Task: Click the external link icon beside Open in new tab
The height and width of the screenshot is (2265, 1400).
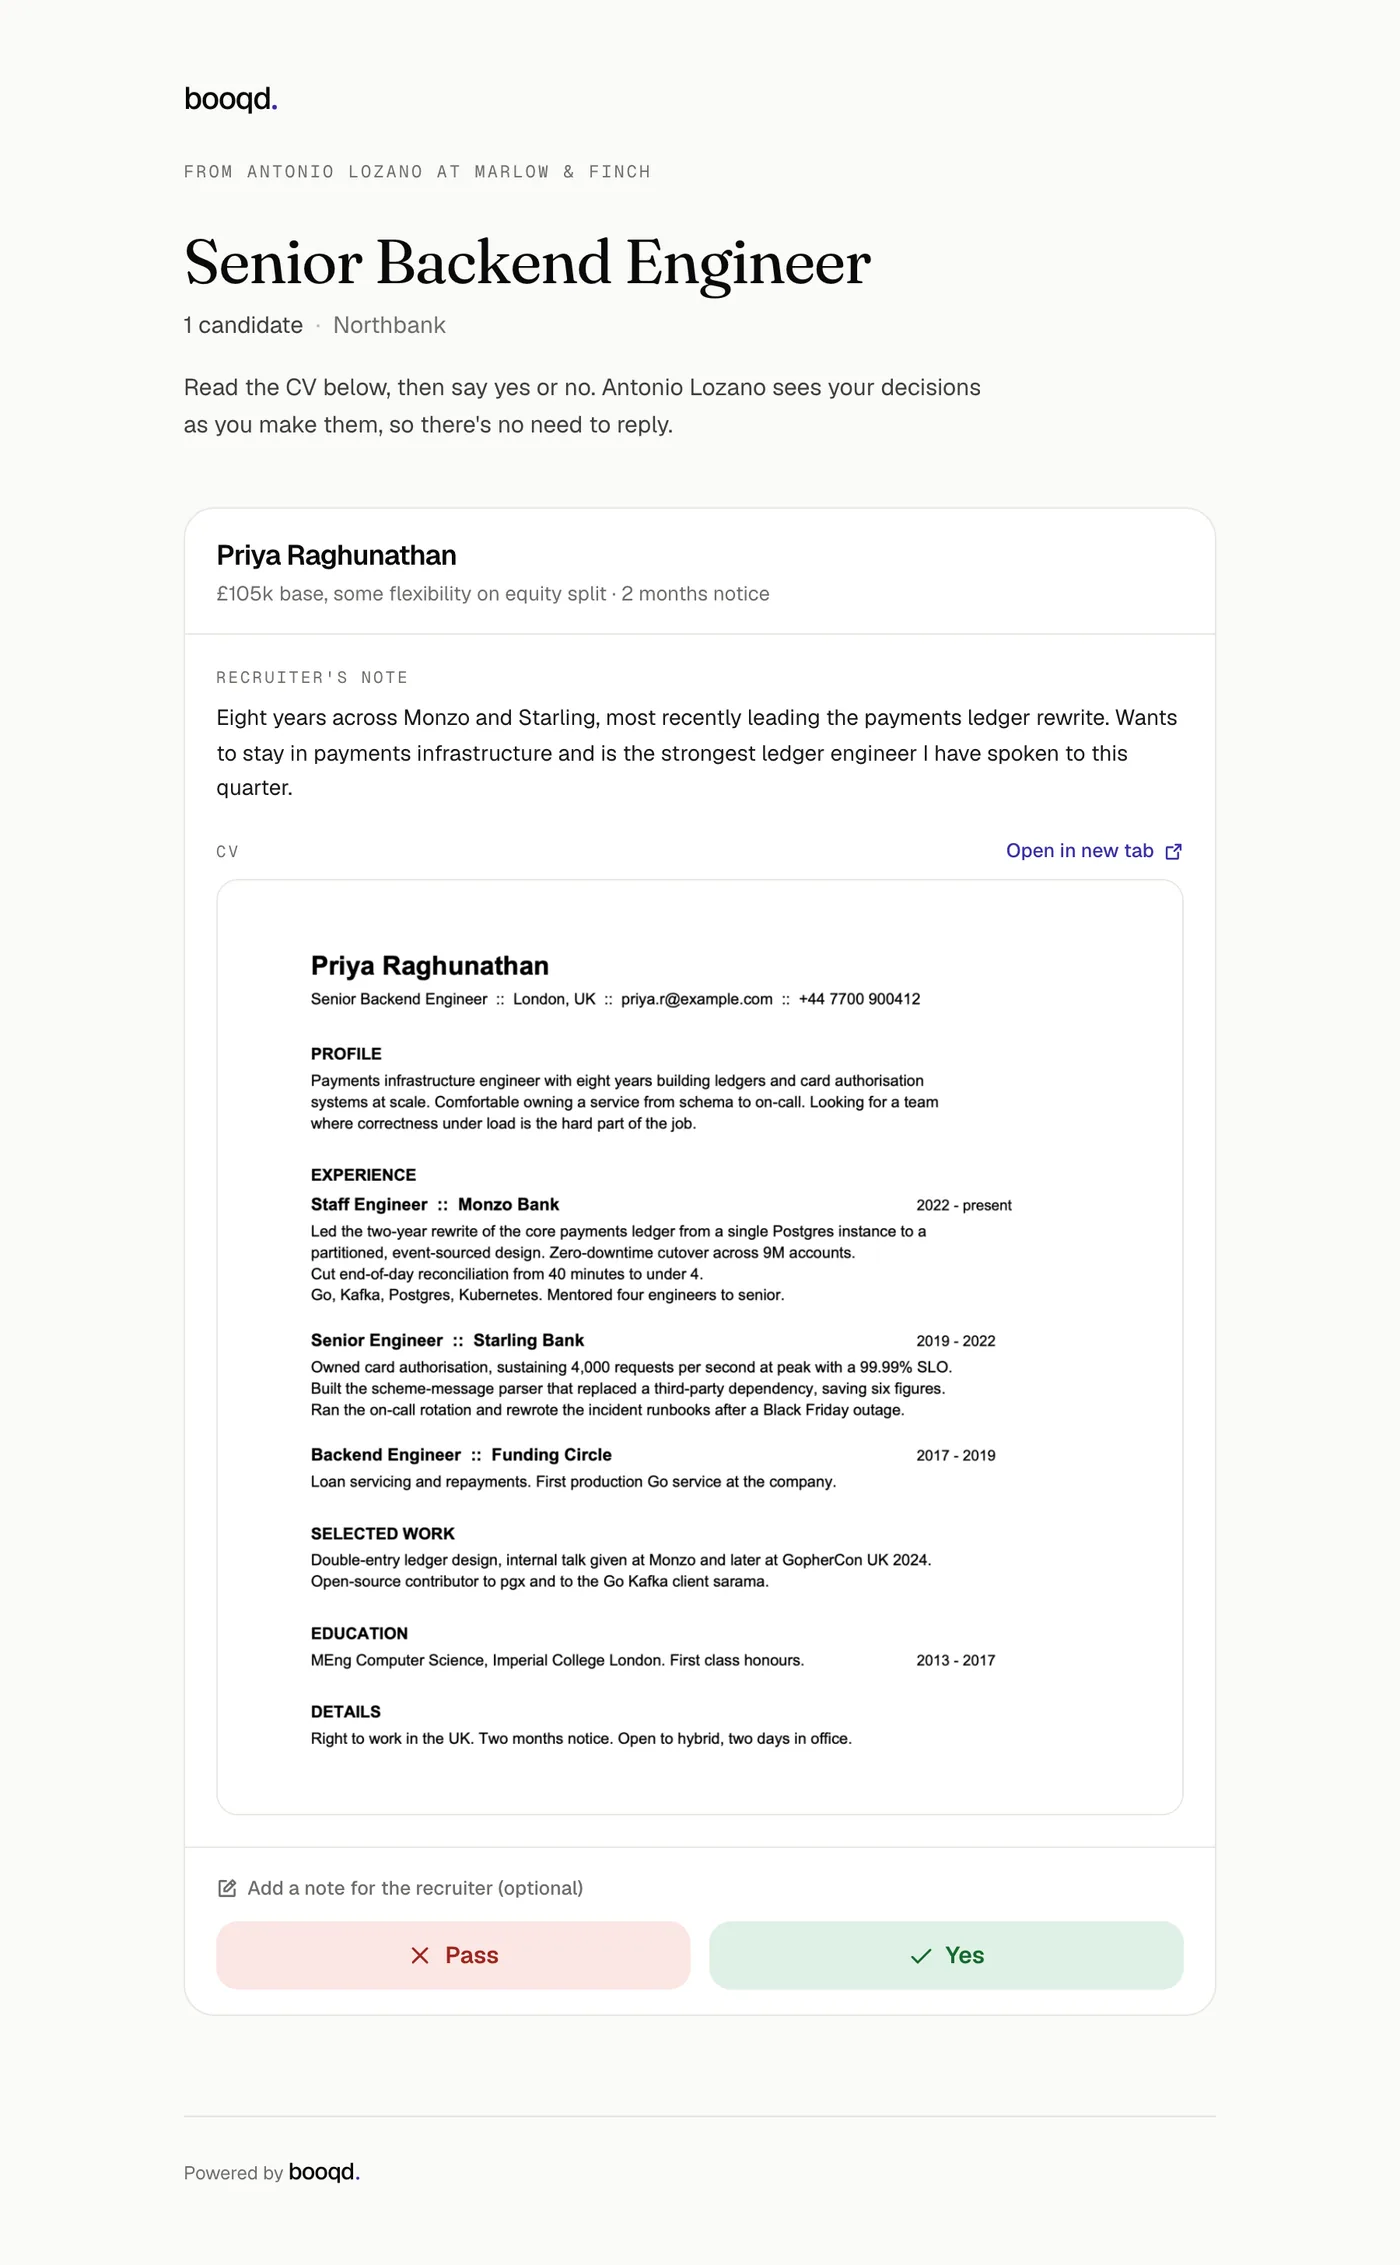Action: click(x=1174, y=851)
